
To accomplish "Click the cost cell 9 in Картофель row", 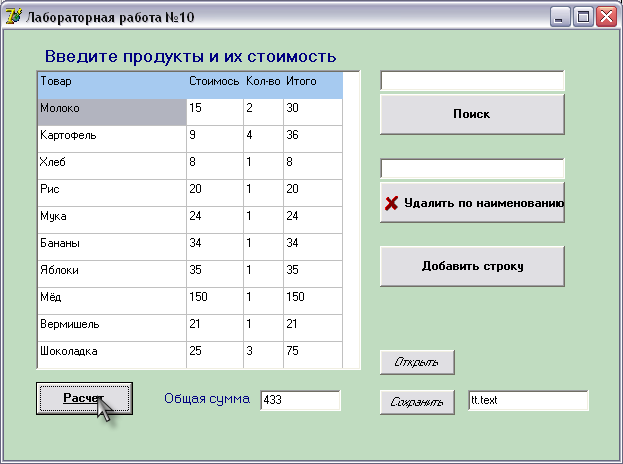I will coord(215,139).
